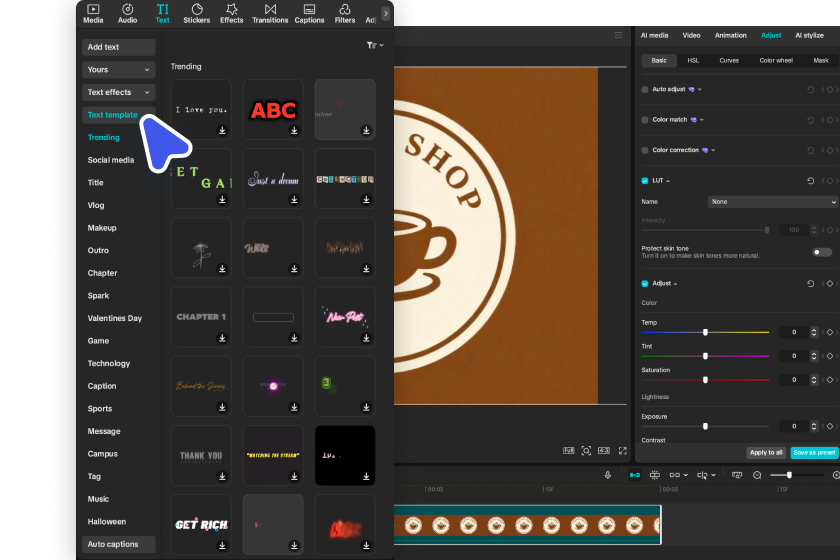Turn on Protect skin tone toggle

(x=822, y=252)
